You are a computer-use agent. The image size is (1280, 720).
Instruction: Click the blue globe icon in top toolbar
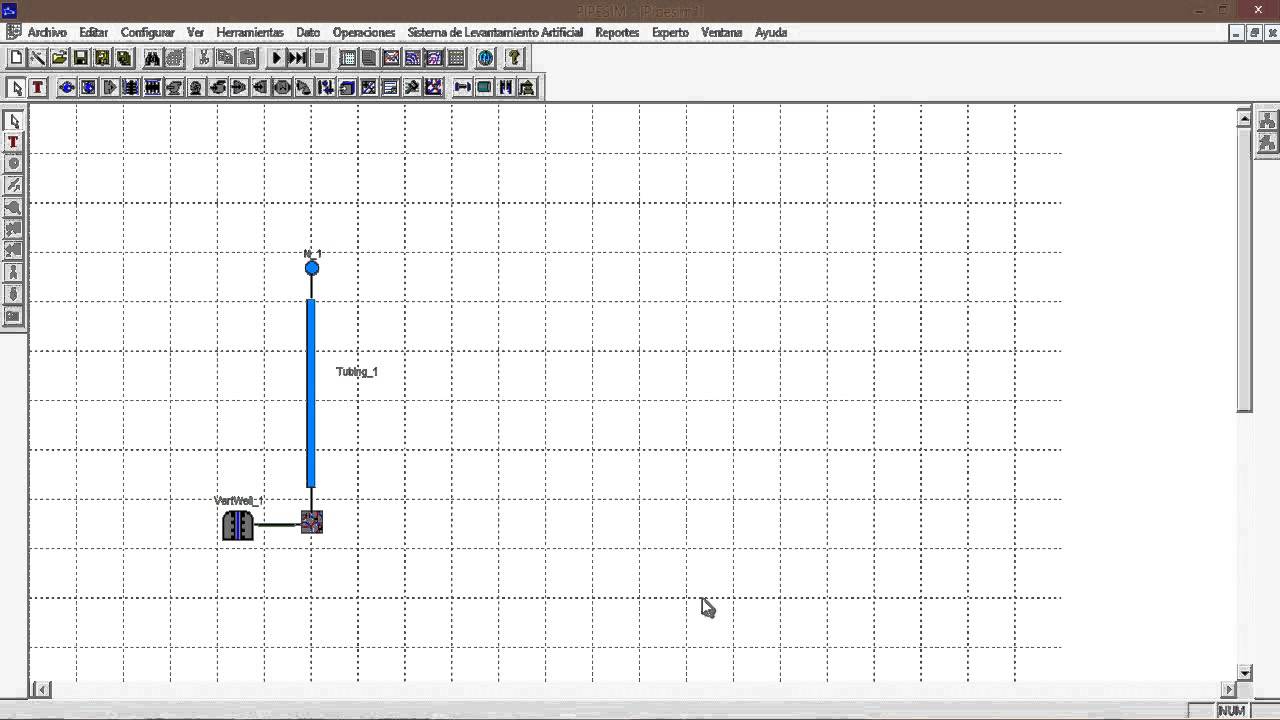click(486, 58)
